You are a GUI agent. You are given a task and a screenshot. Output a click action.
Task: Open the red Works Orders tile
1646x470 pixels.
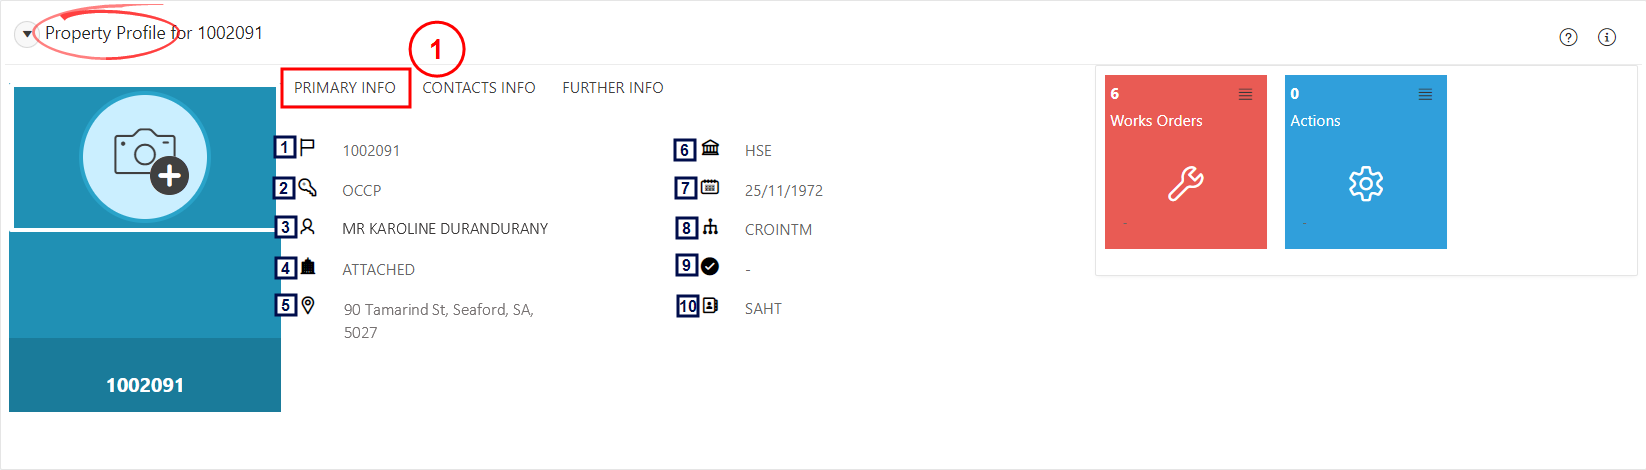(1186, 162)
